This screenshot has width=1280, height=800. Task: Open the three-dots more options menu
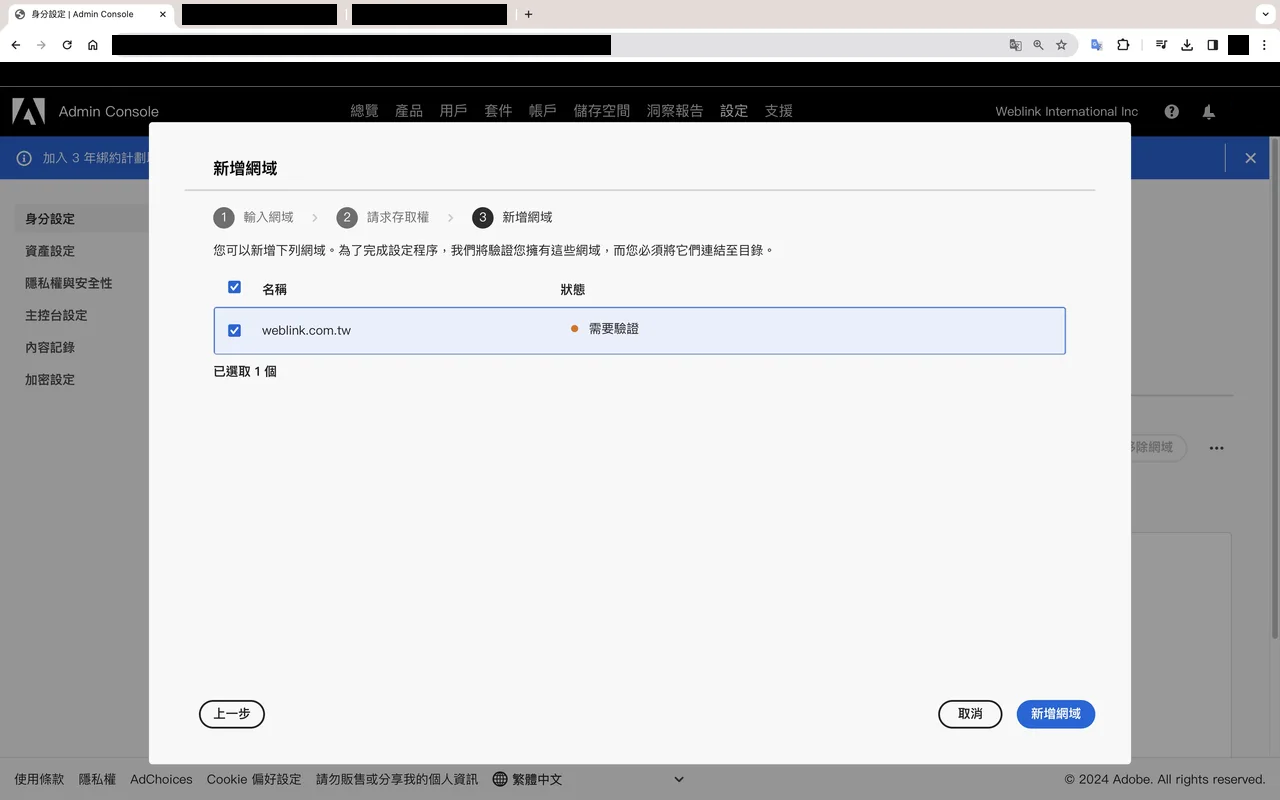1216,448
